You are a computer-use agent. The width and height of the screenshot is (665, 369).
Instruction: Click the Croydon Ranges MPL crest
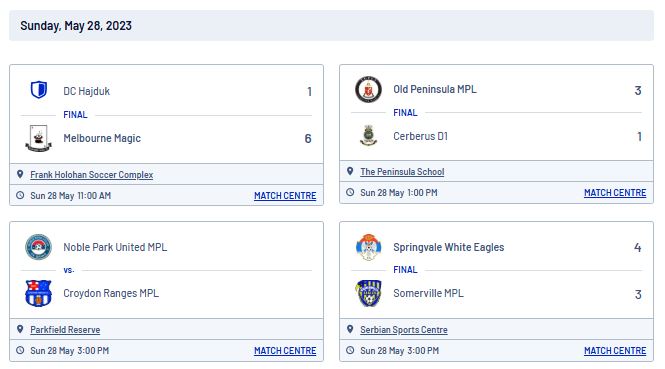(39, 293)
